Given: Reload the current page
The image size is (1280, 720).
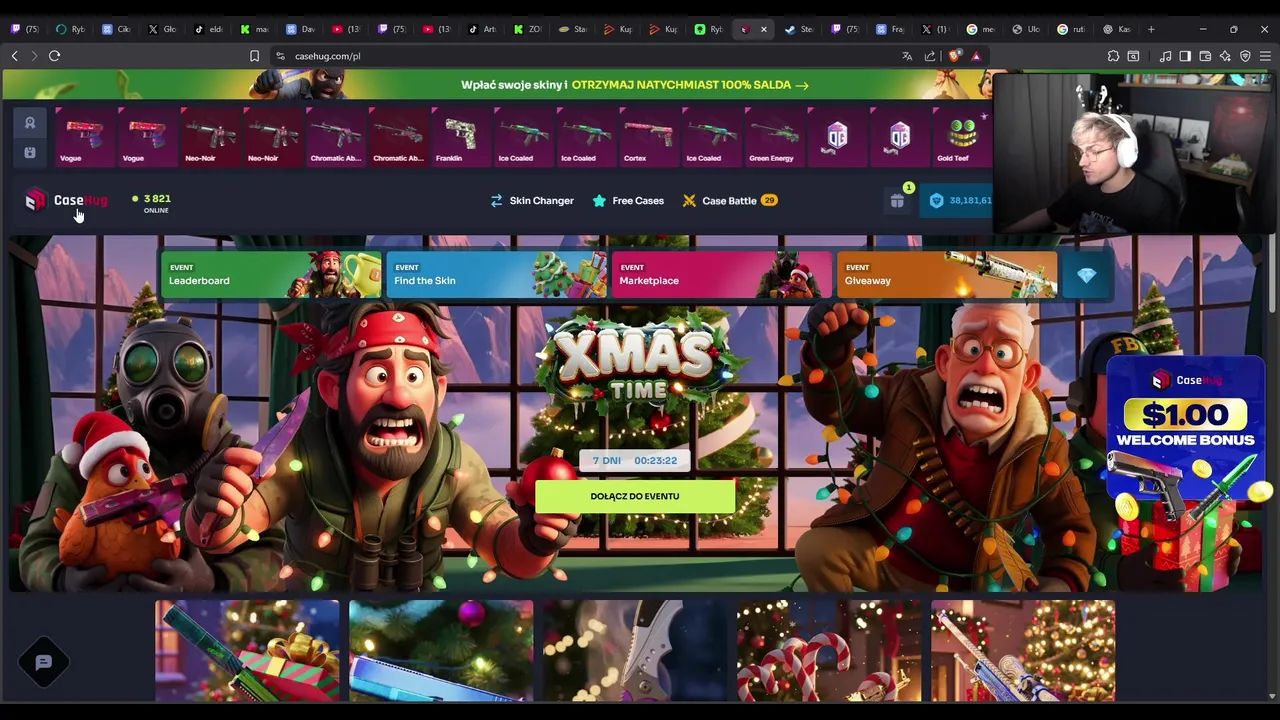Looking at the screenshot, I should [54, 56].
